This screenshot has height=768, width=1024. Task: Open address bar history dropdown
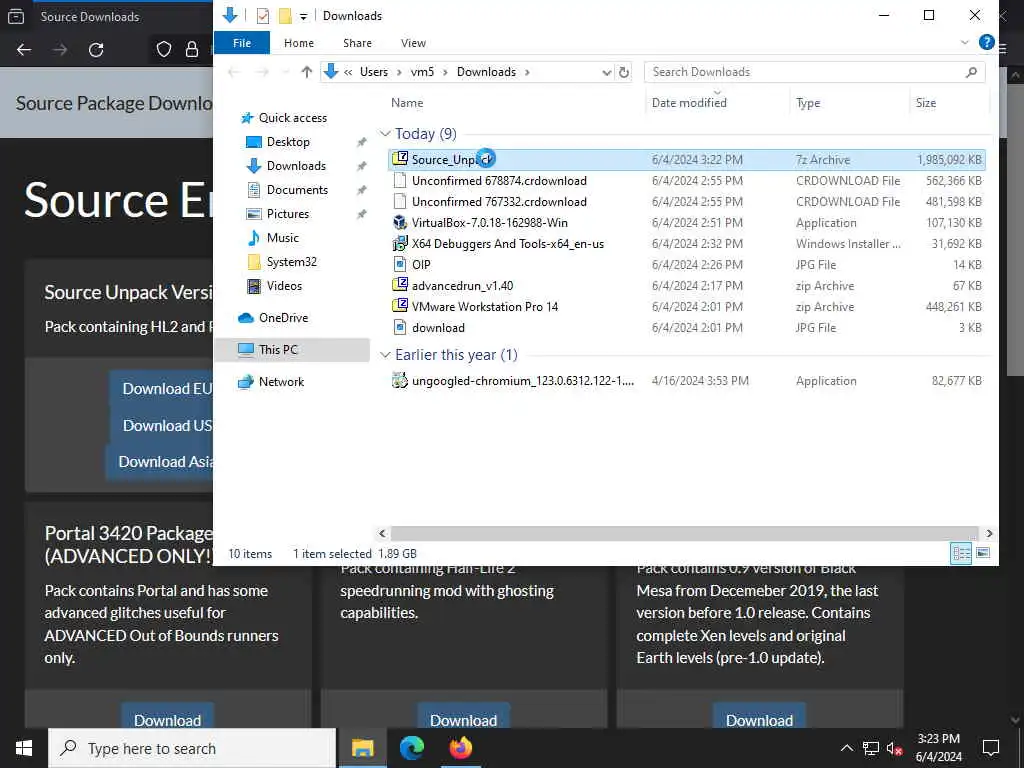607,72
